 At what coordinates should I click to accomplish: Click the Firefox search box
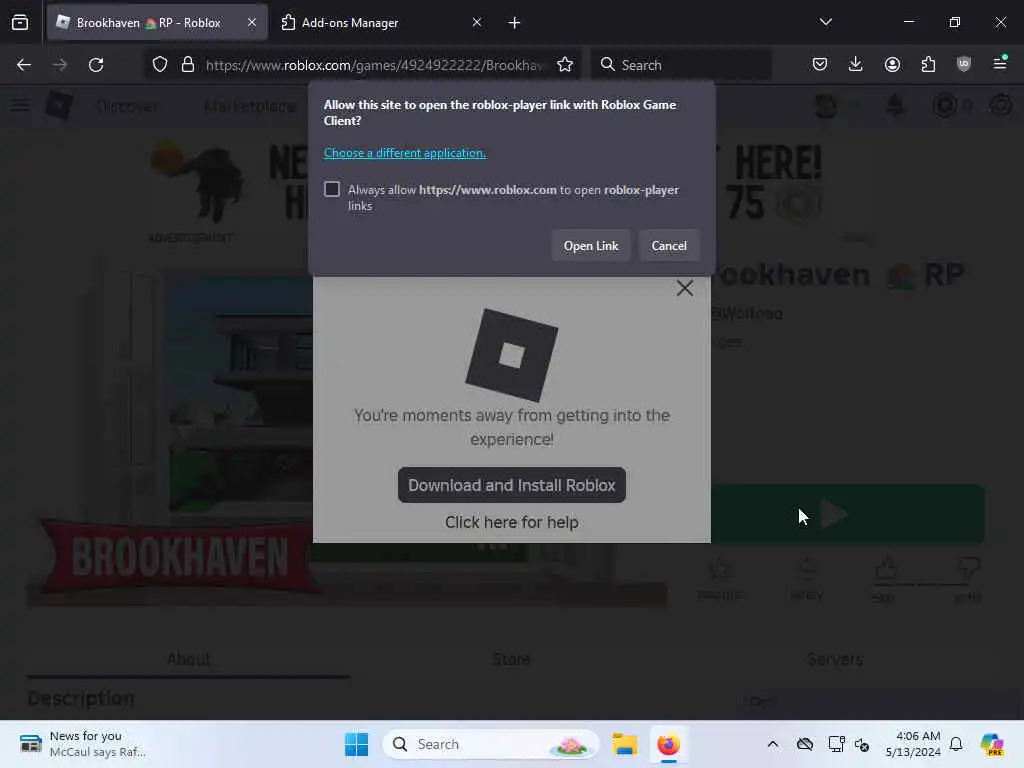pos(681,65)
